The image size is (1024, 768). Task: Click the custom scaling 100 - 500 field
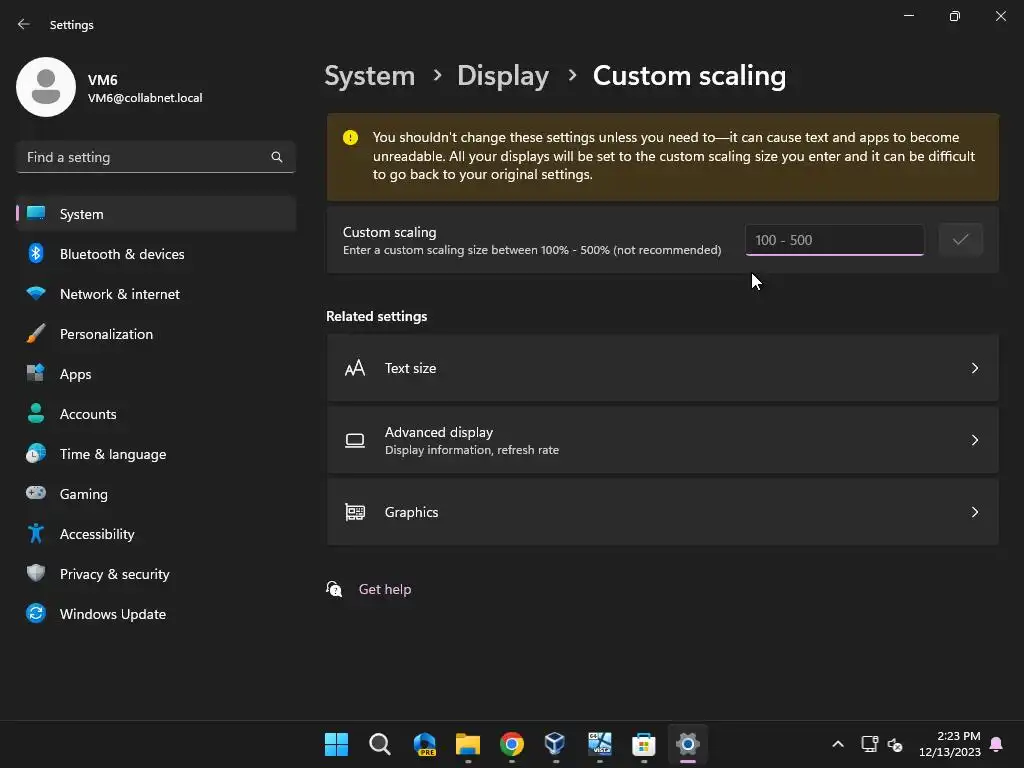click(x=835, y=240)
